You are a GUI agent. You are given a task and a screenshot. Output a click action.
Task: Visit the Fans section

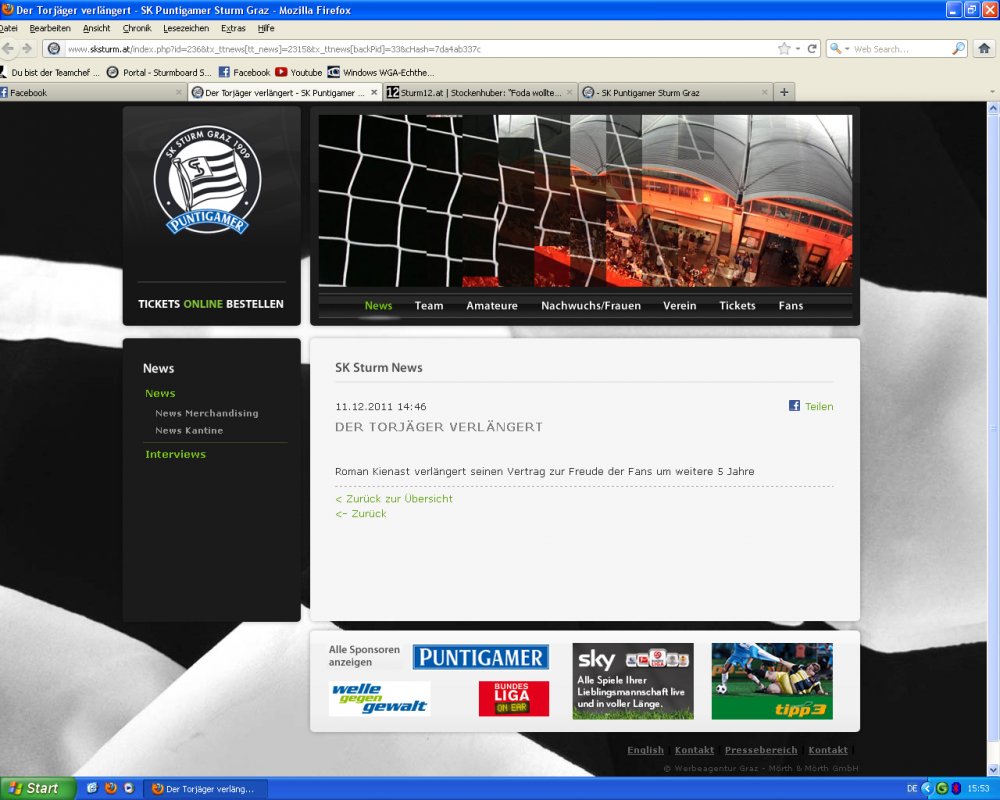click(790, 306)
